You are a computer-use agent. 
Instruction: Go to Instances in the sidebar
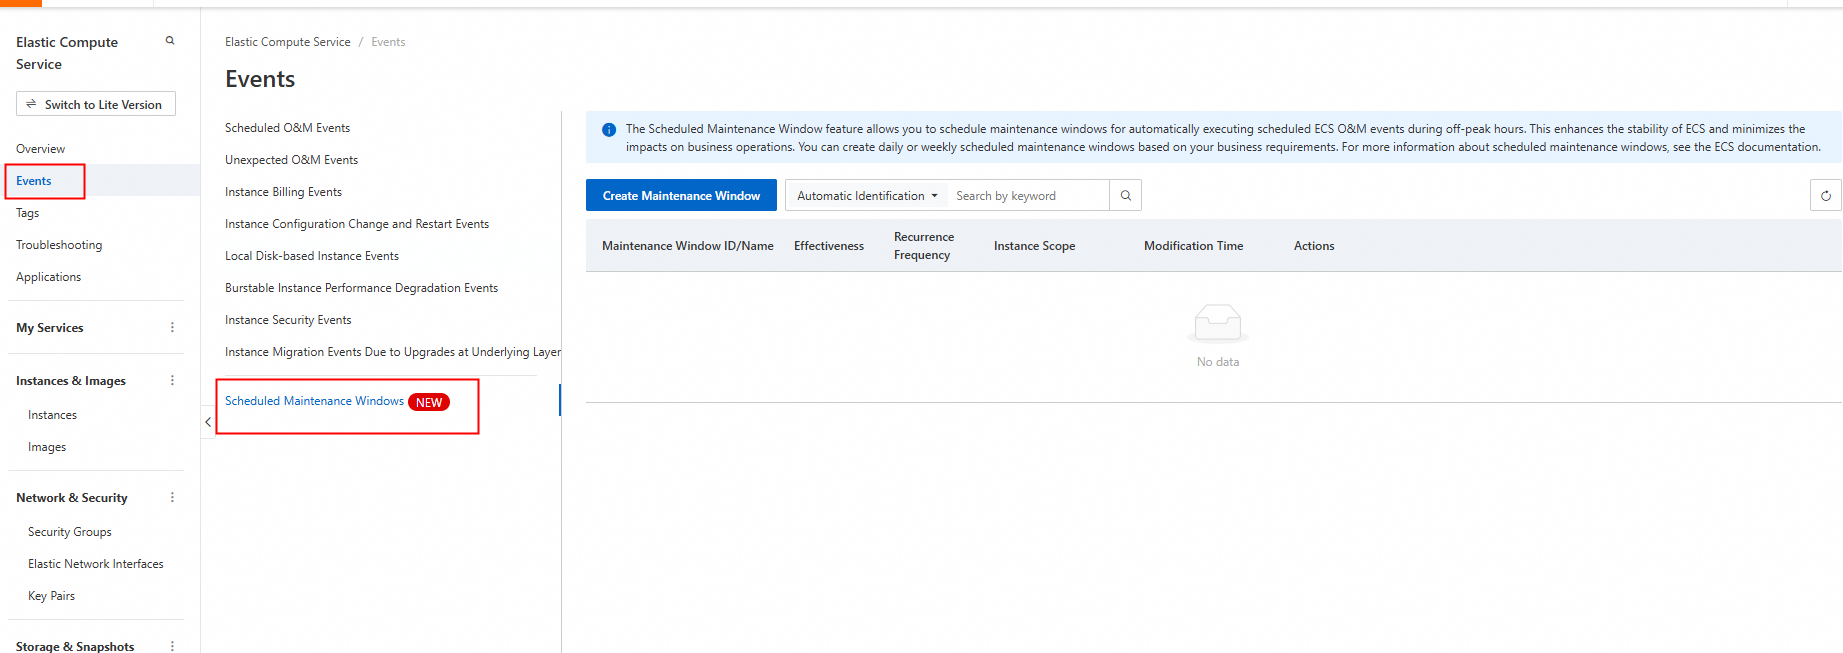coord(52,415)
